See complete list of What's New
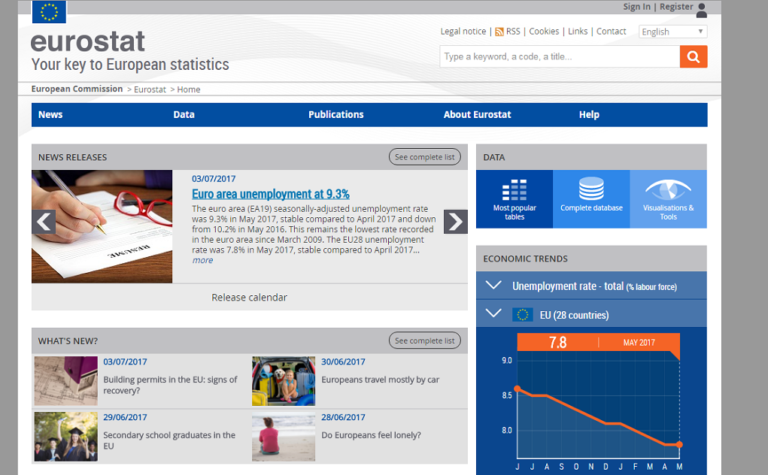 425,340
